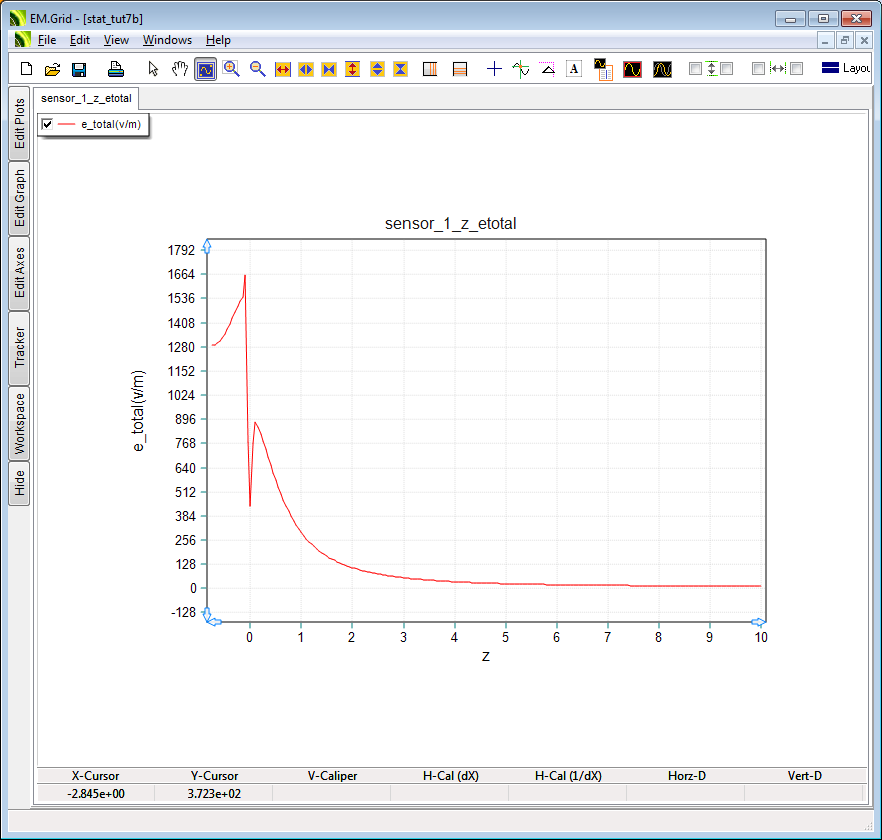This screenshot has height=840, width=882.
Task: Click the Save (floppy disk) icon
Action: [79, 69]
